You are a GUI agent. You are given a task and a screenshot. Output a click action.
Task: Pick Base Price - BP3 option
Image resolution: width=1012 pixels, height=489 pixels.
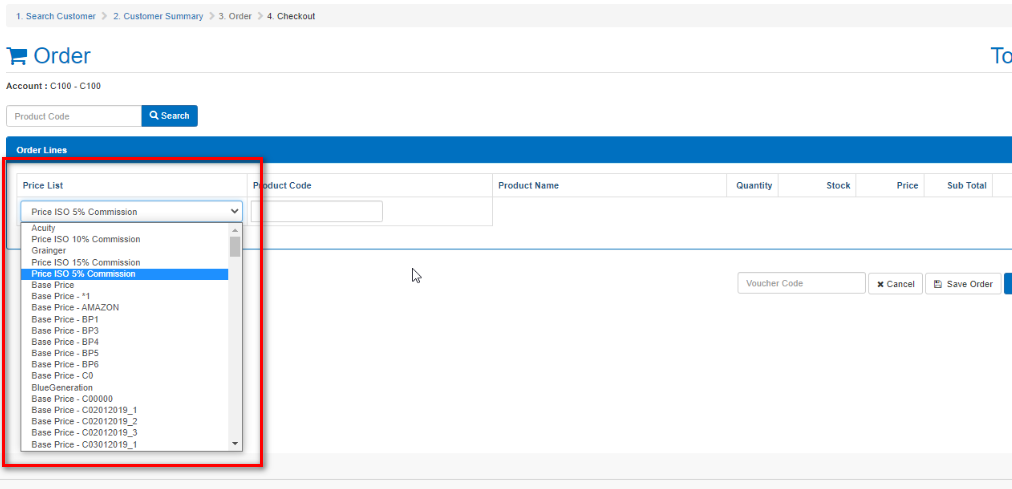tap(125, 330)
